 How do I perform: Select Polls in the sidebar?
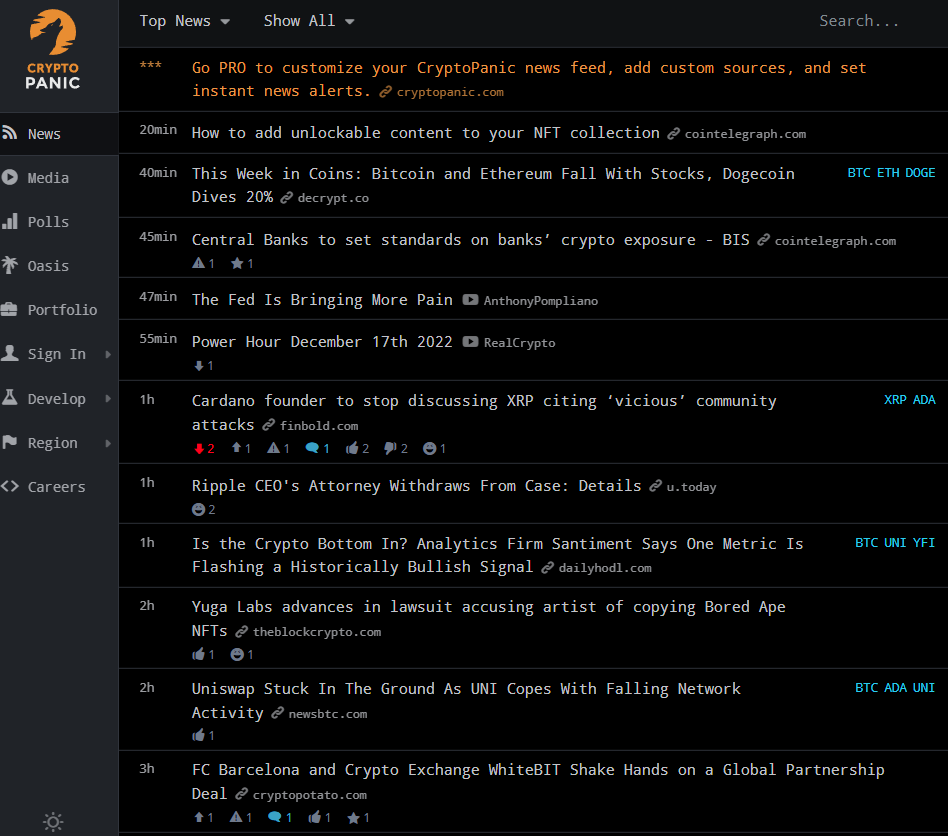coord(59,222)
